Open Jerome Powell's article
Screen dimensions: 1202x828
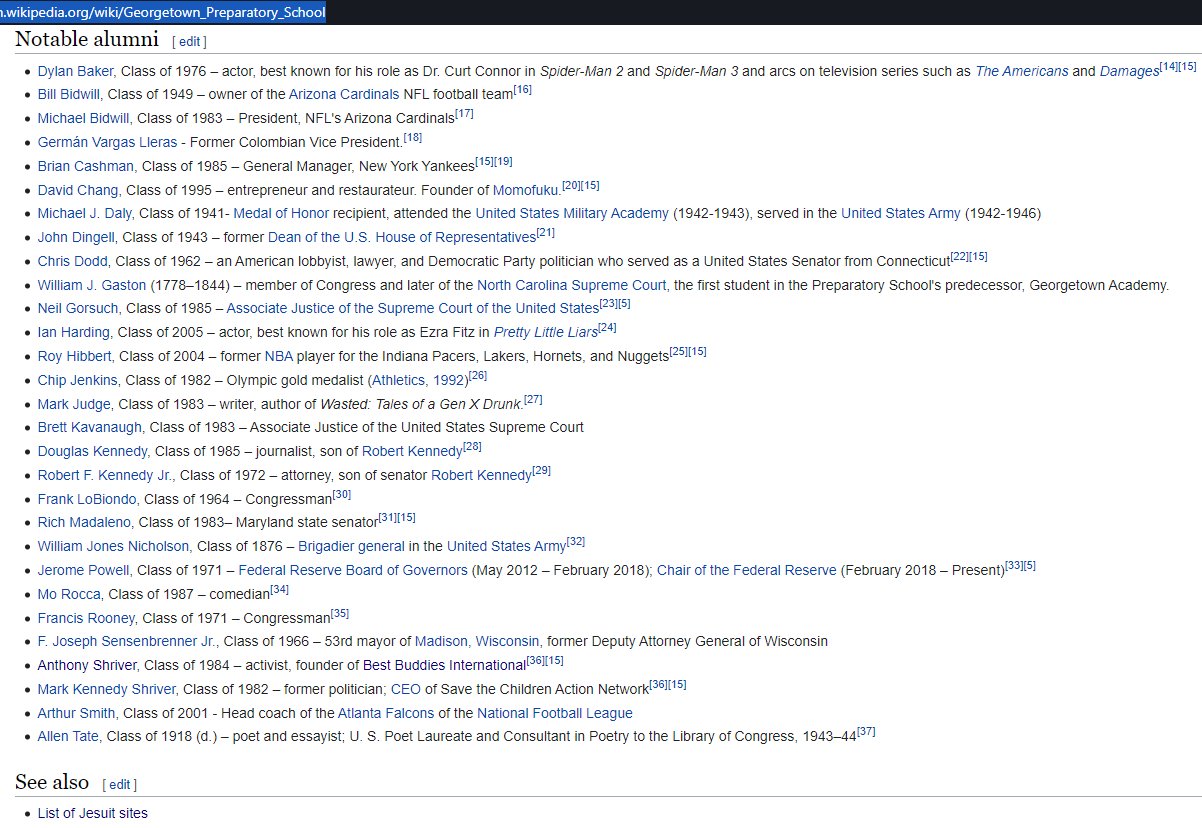[84, 570]
